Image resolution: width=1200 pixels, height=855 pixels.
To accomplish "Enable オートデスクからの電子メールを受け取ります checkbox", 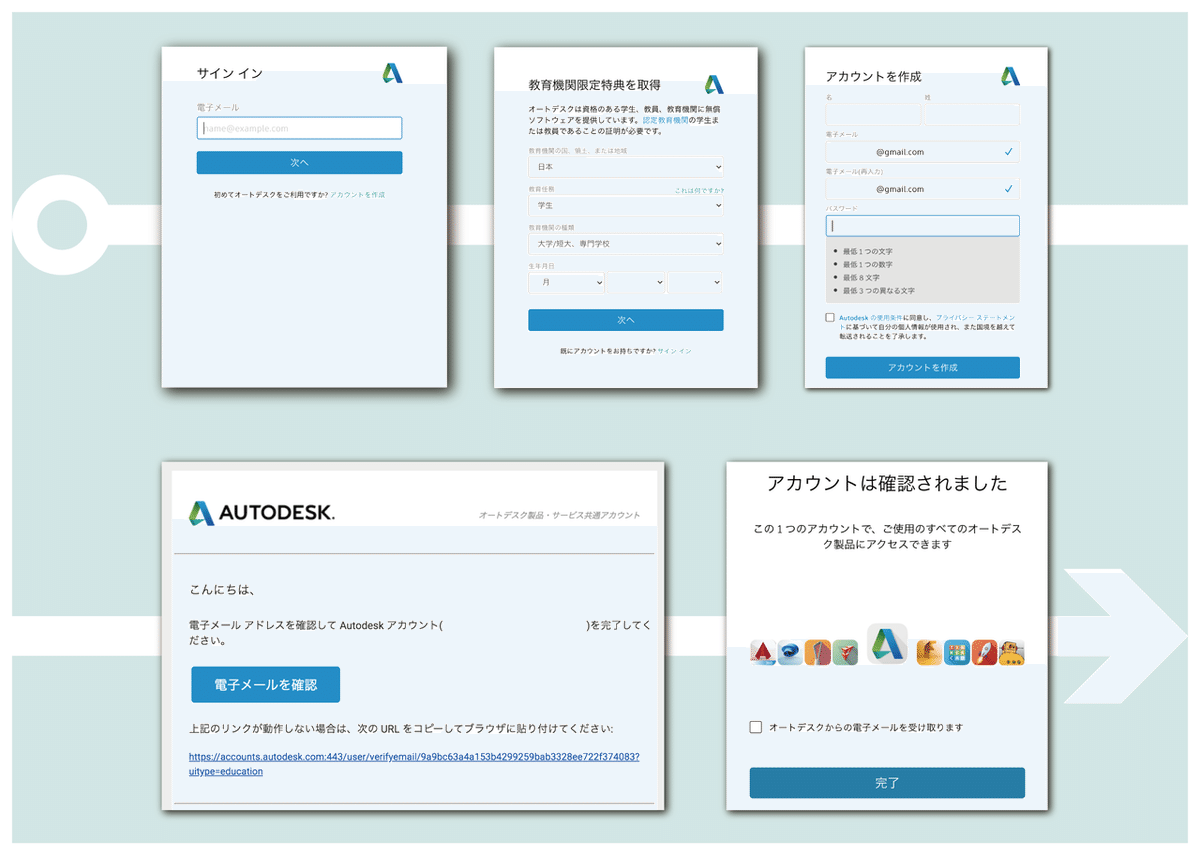I will tap(756, 727).
